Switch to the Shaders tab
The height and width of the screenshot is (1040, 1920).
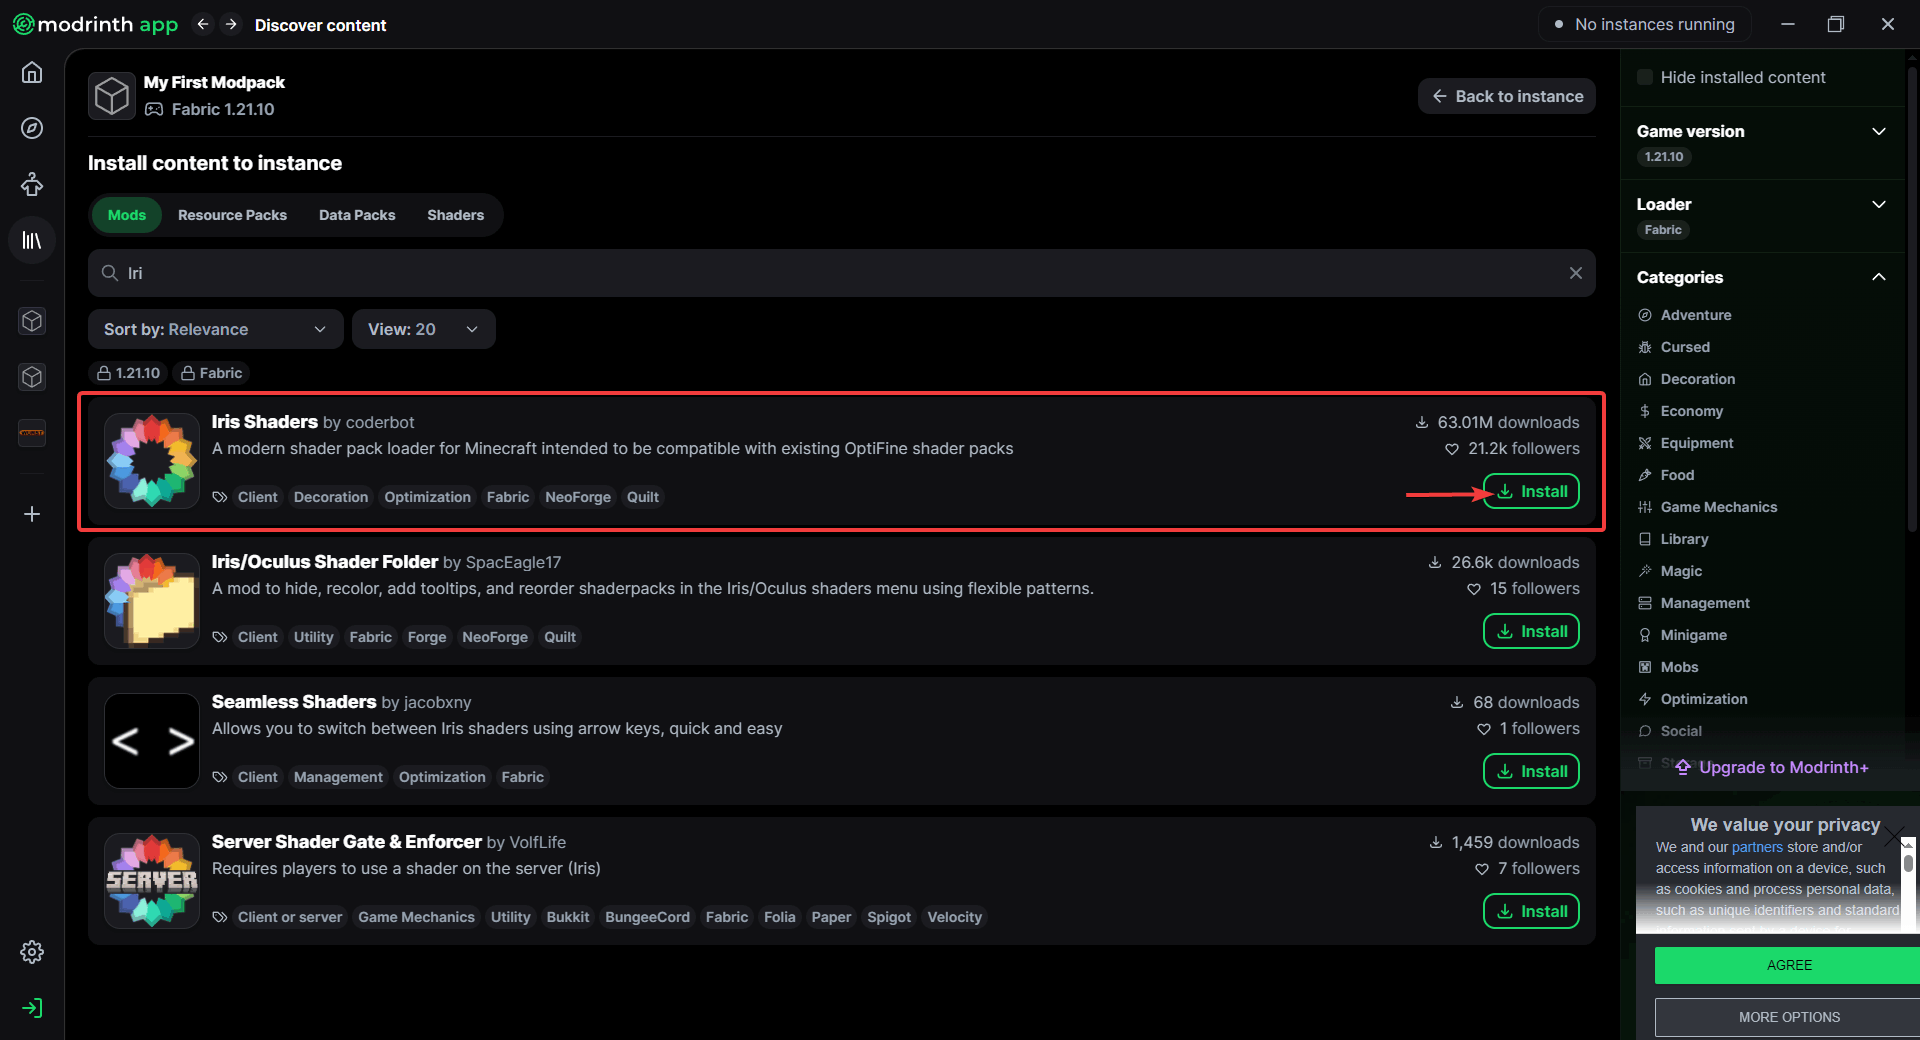(x=455, y=215)
